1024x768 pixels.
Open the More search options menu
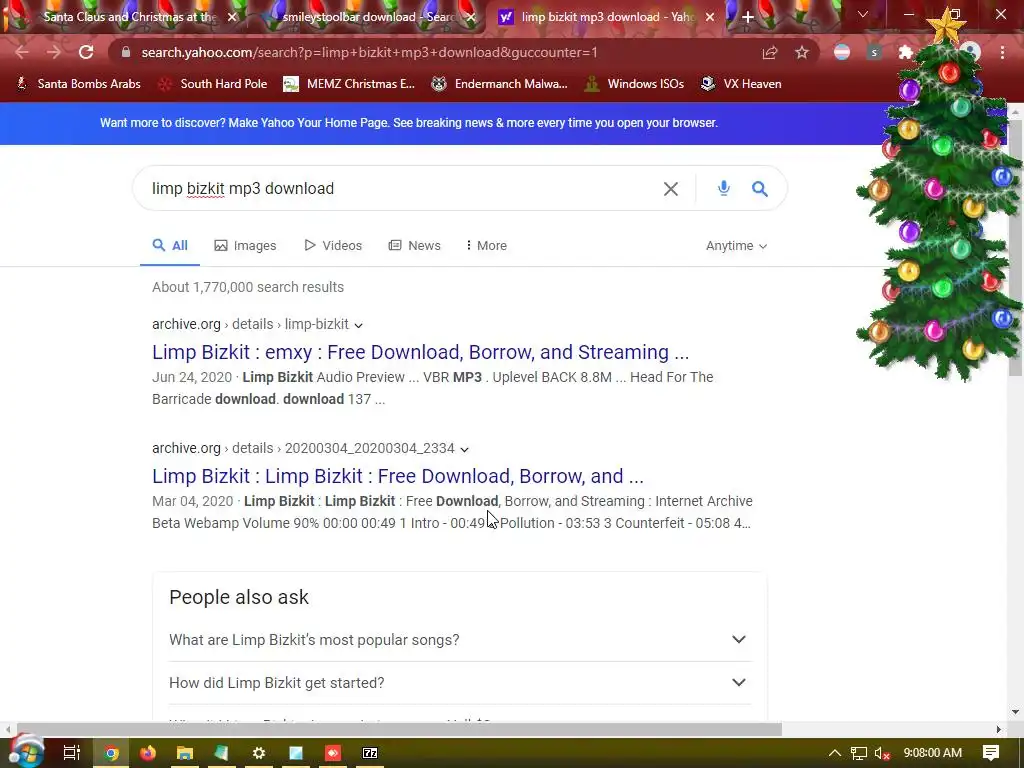487,246
